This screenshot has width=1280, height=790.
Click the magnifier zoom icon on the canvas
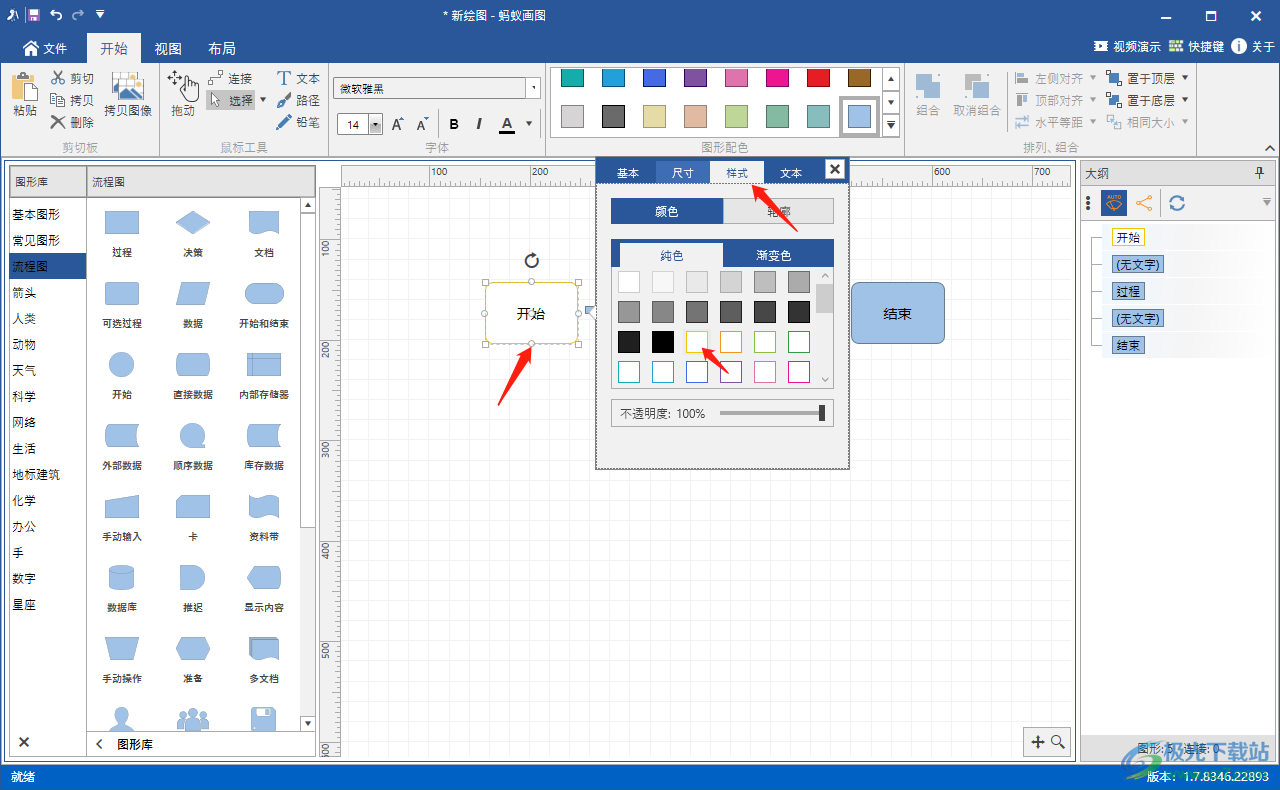click(x=1057, y=742)
